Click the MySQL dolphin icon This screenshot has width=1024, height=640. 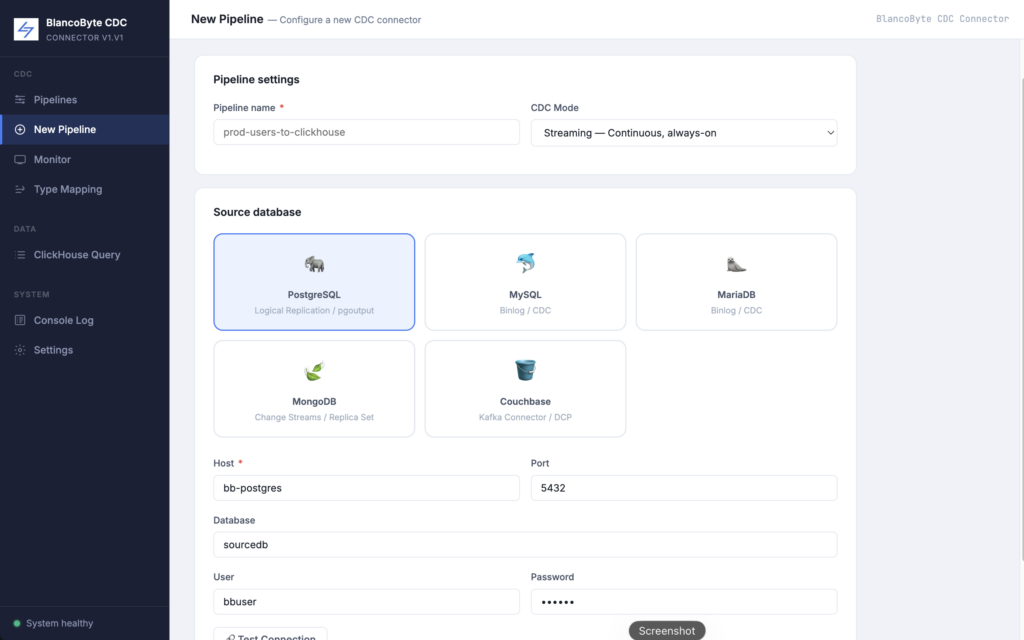tap(525, 263)
